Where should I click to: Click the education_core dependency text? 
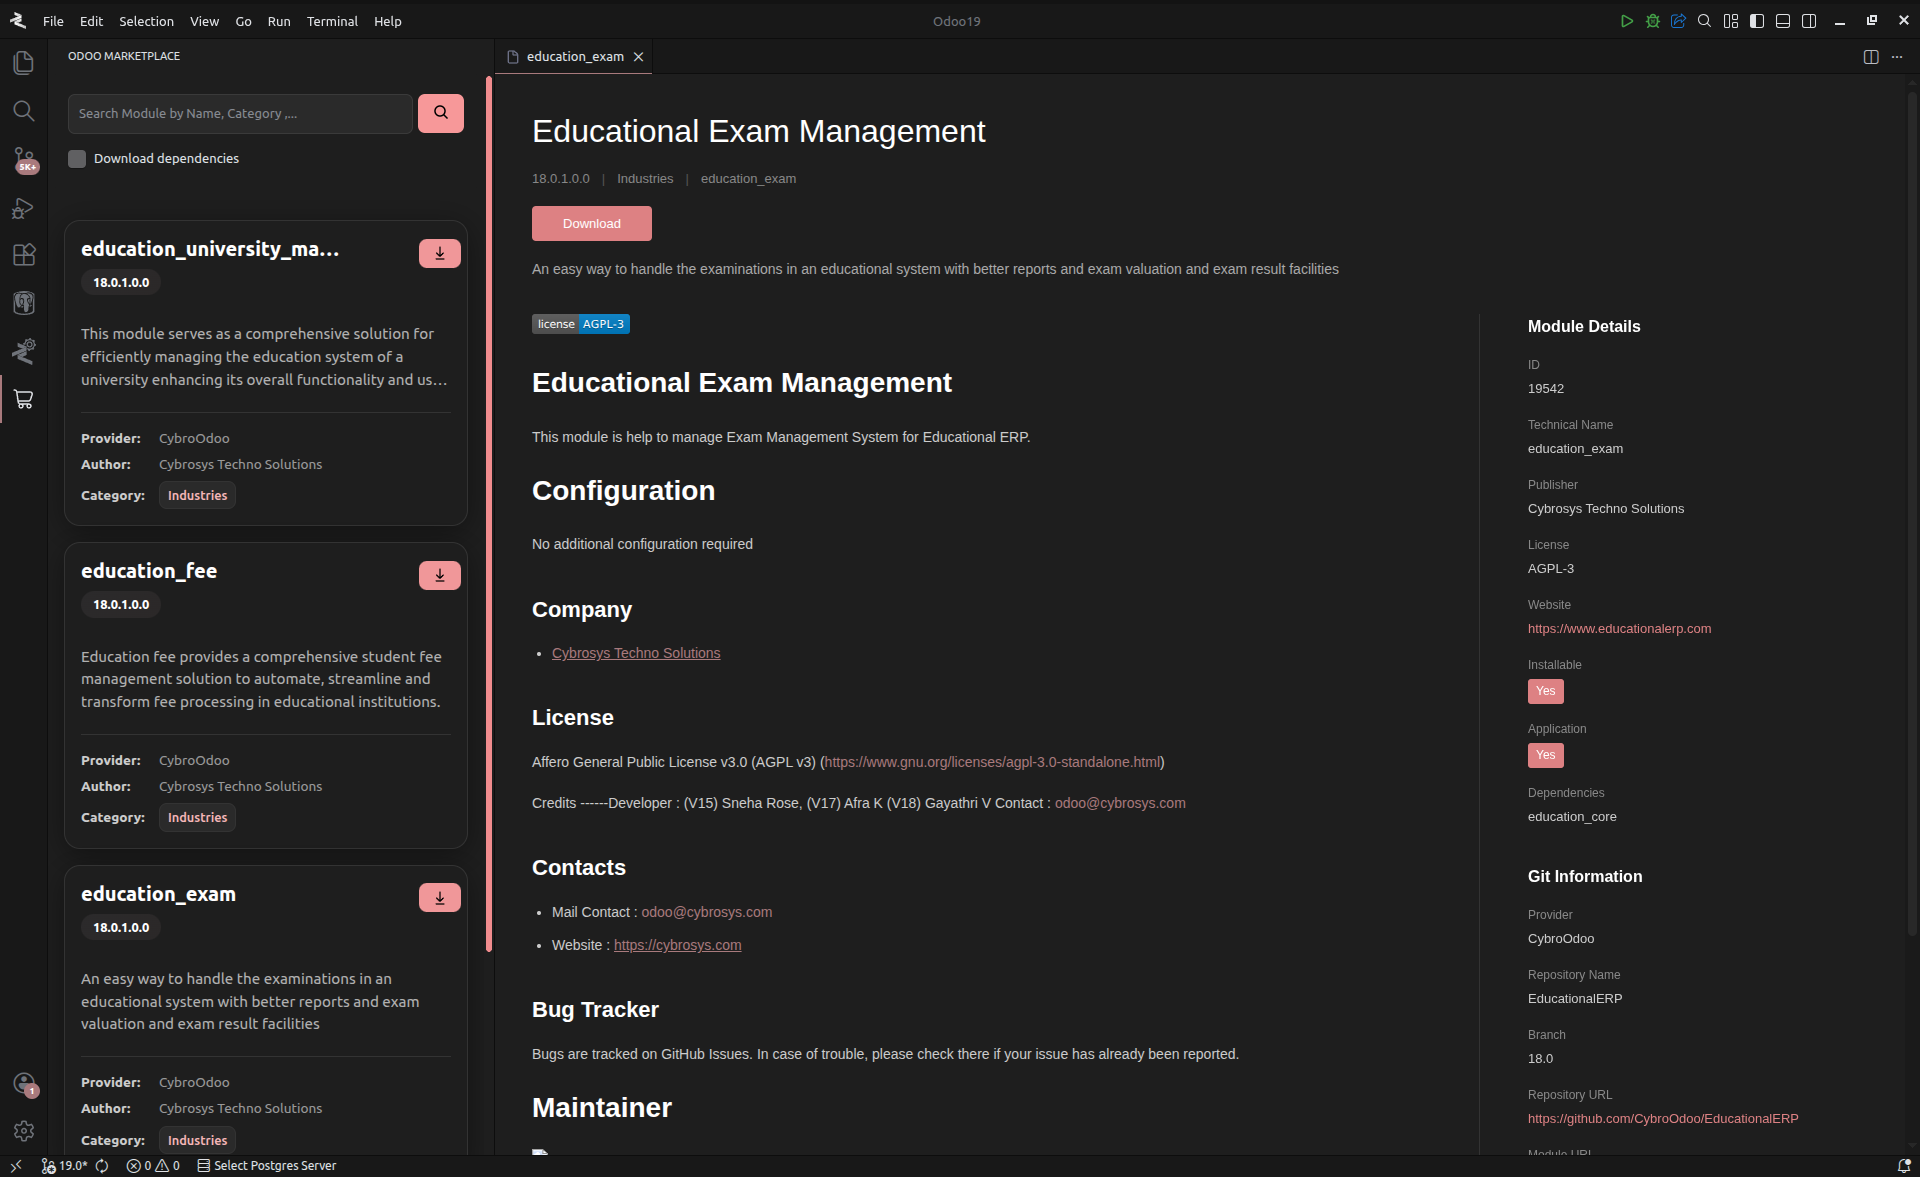(1572, 817)
